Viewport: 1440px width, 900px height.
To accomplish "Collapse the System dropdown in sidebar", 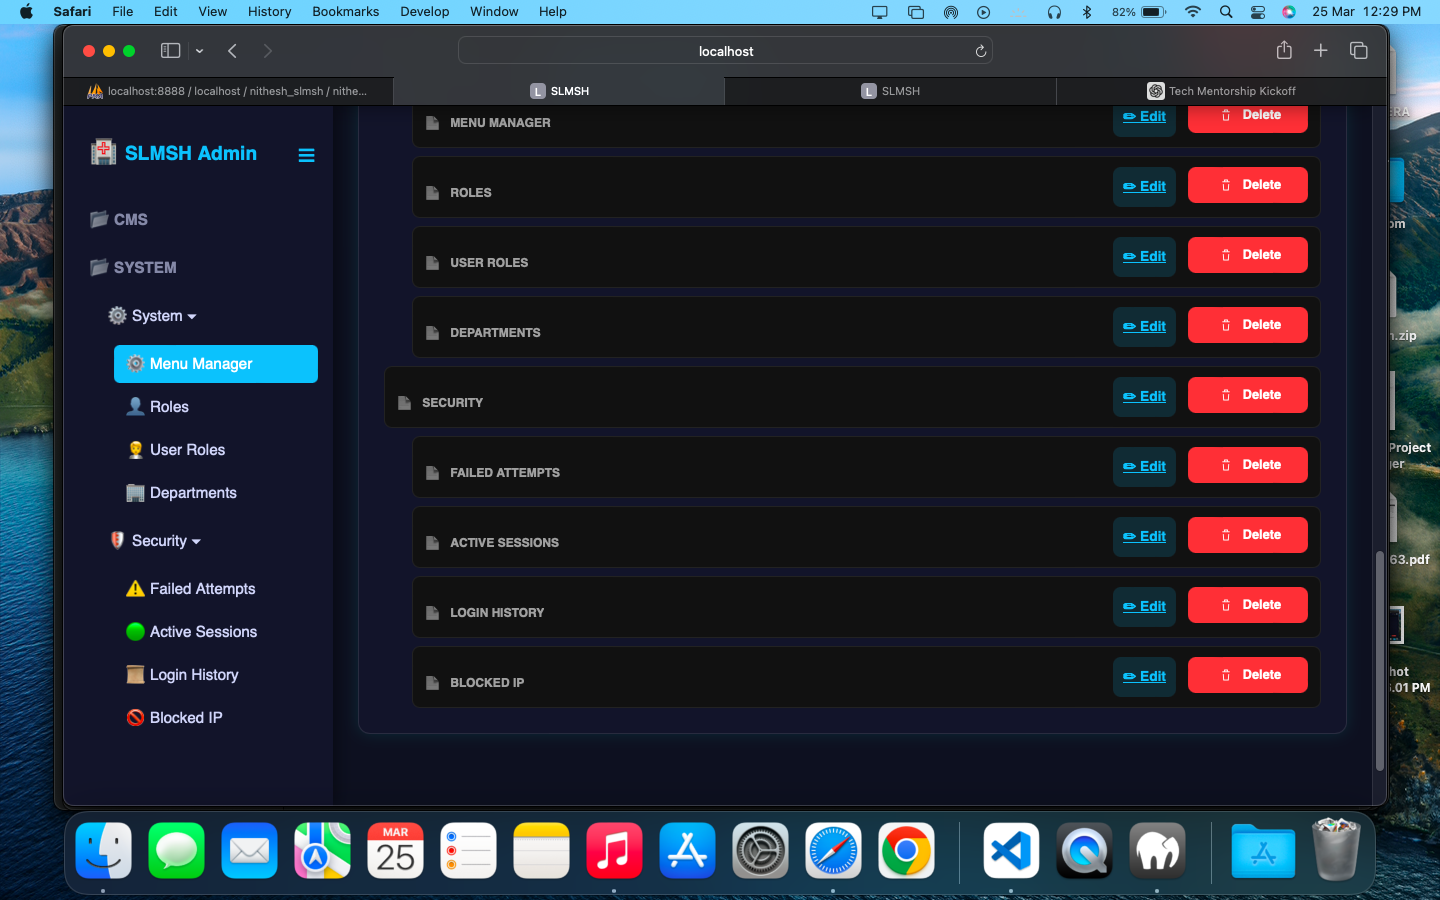I will tap(152, 316).
